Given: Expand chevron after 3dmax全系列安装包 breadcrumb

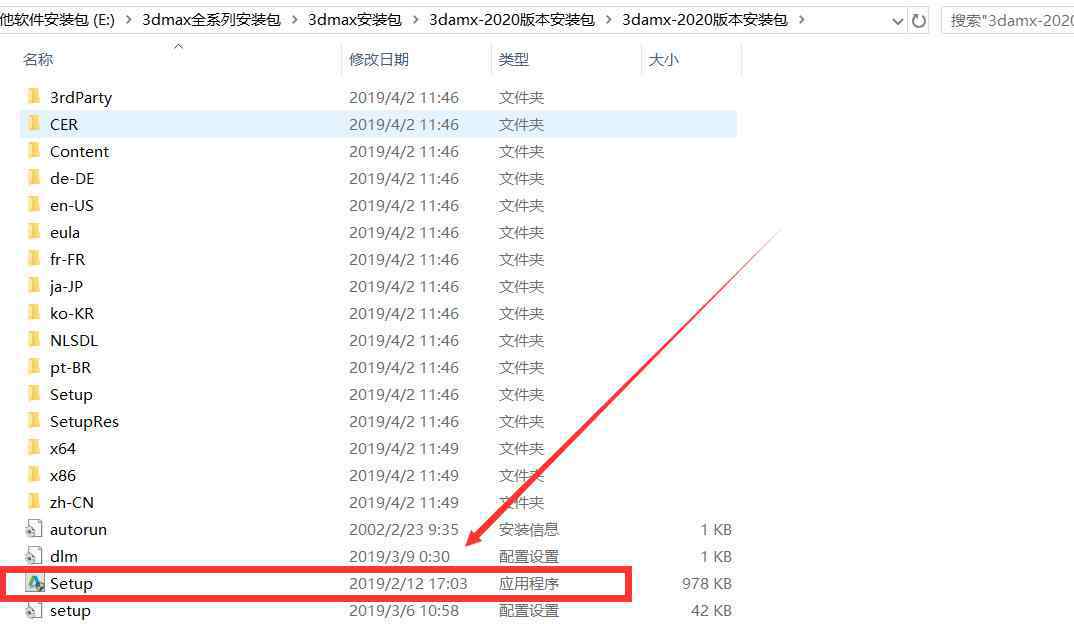Looking at the screenshot, I should pyautogui.click(x=295, y=21).
